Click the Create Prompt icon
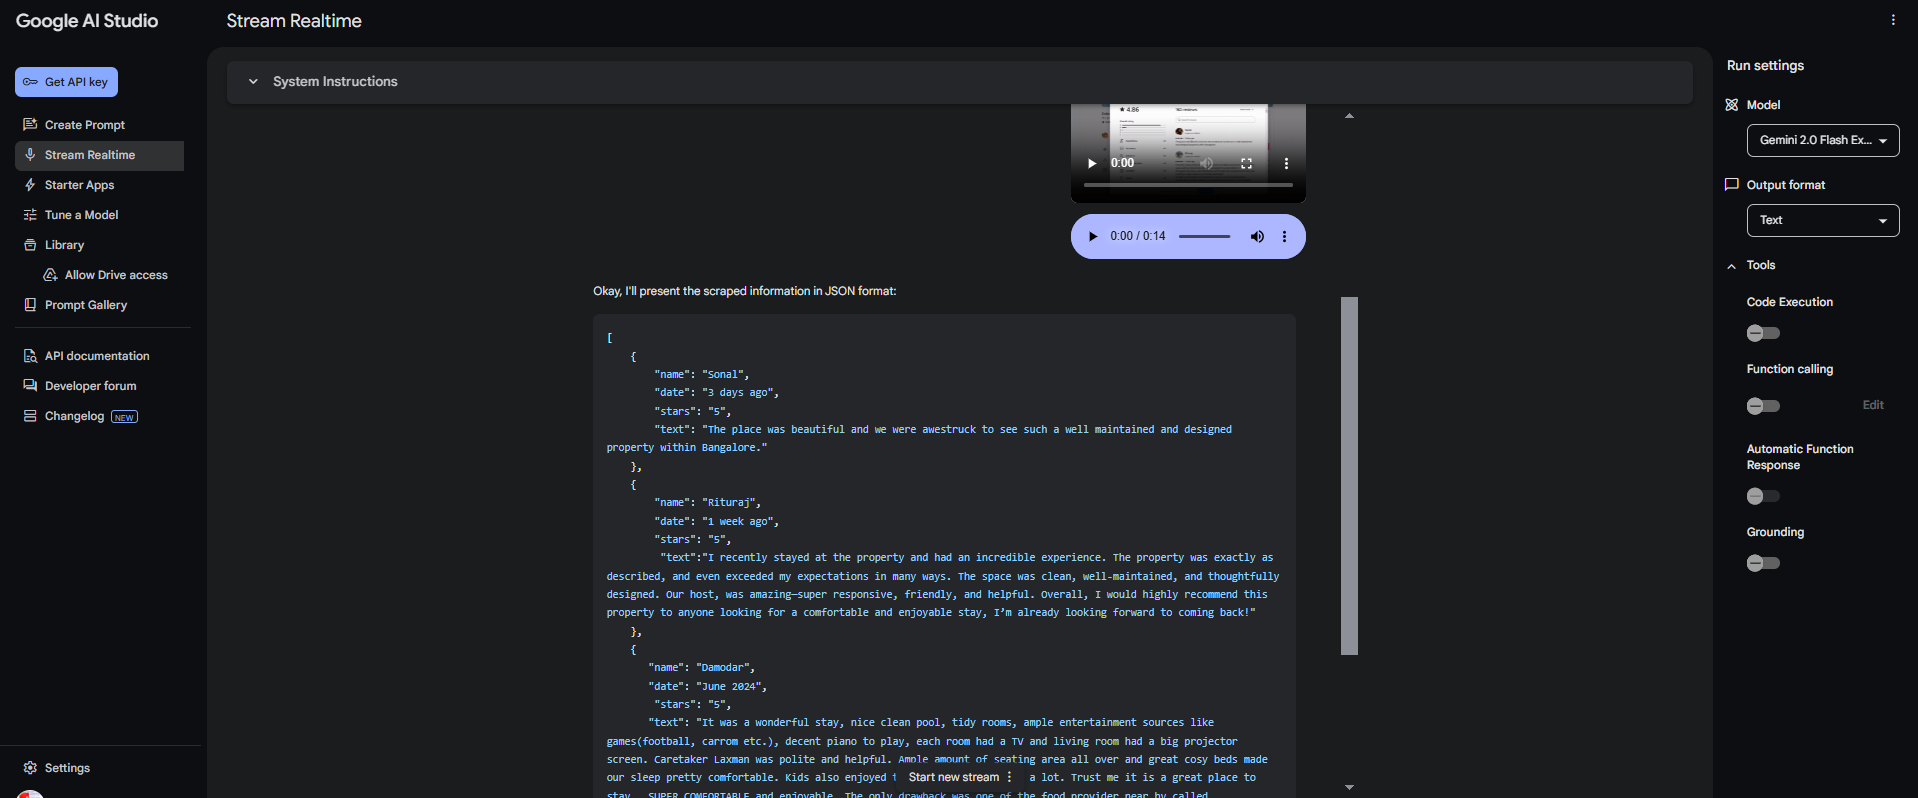The width and height of the screenshot is (1918, 798). [30, 125]
